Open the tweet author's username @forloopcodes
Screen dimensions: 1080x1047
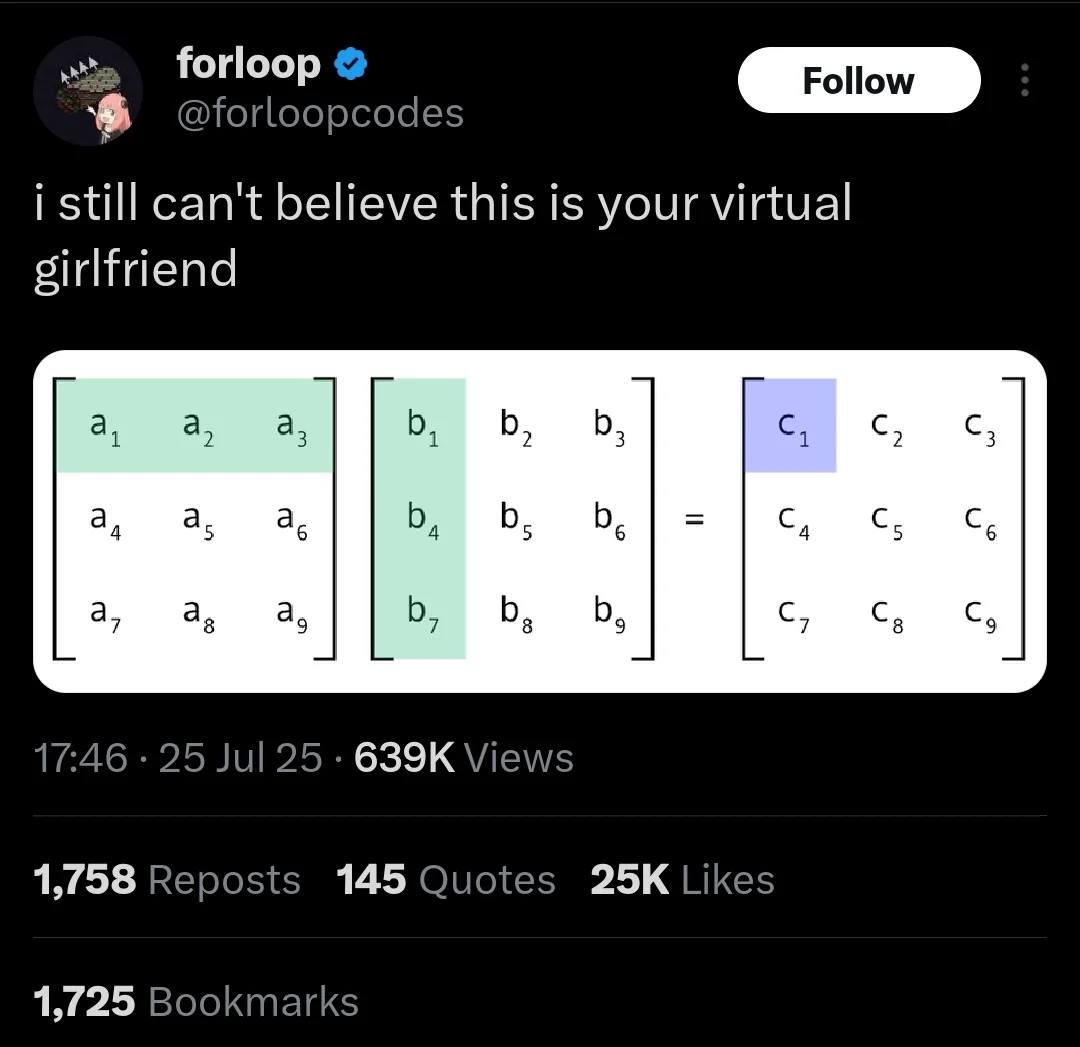tap(321, 113)
